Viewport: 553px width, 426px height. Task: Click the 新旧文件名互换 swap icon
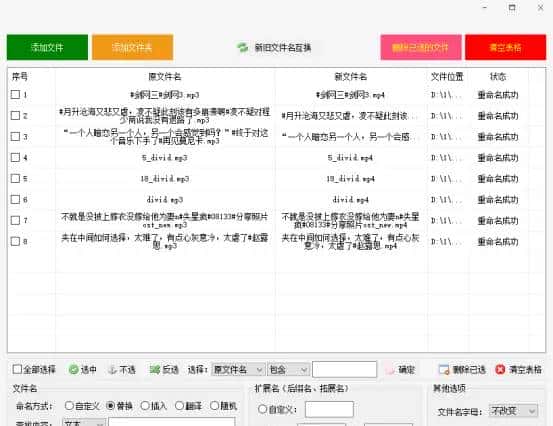(x=242, y=47)
